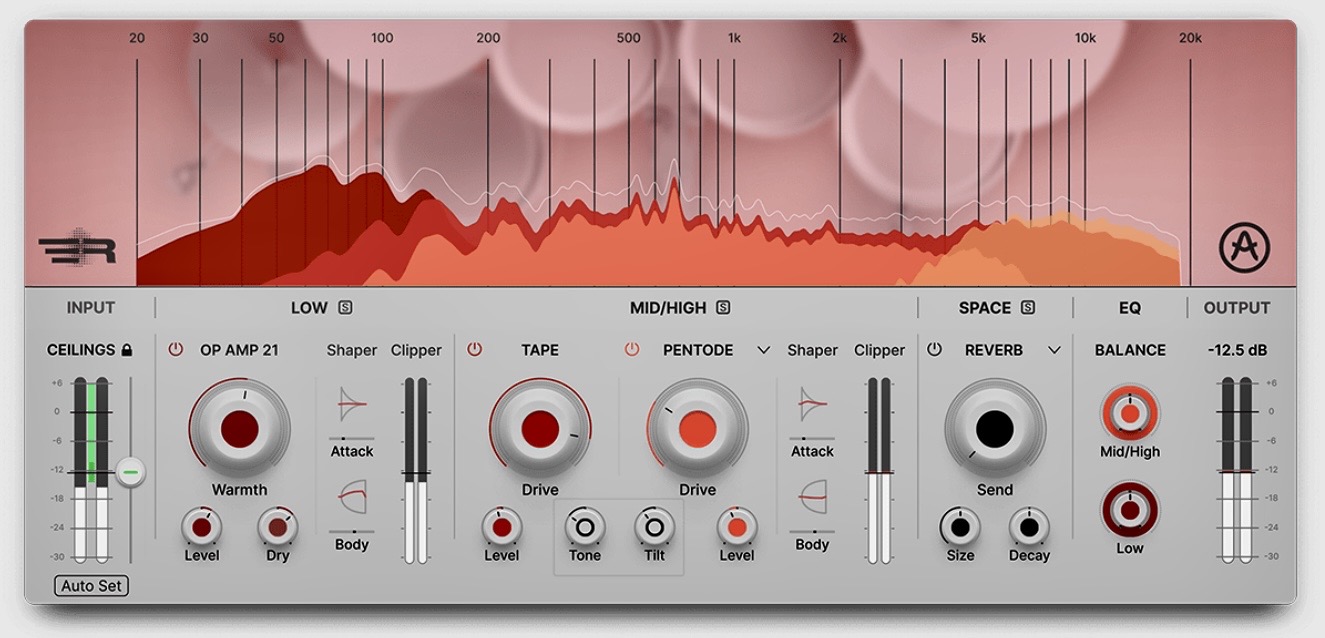Solo the LOW band
This screenshot has width=1325, height=638.
click(346, 307)
